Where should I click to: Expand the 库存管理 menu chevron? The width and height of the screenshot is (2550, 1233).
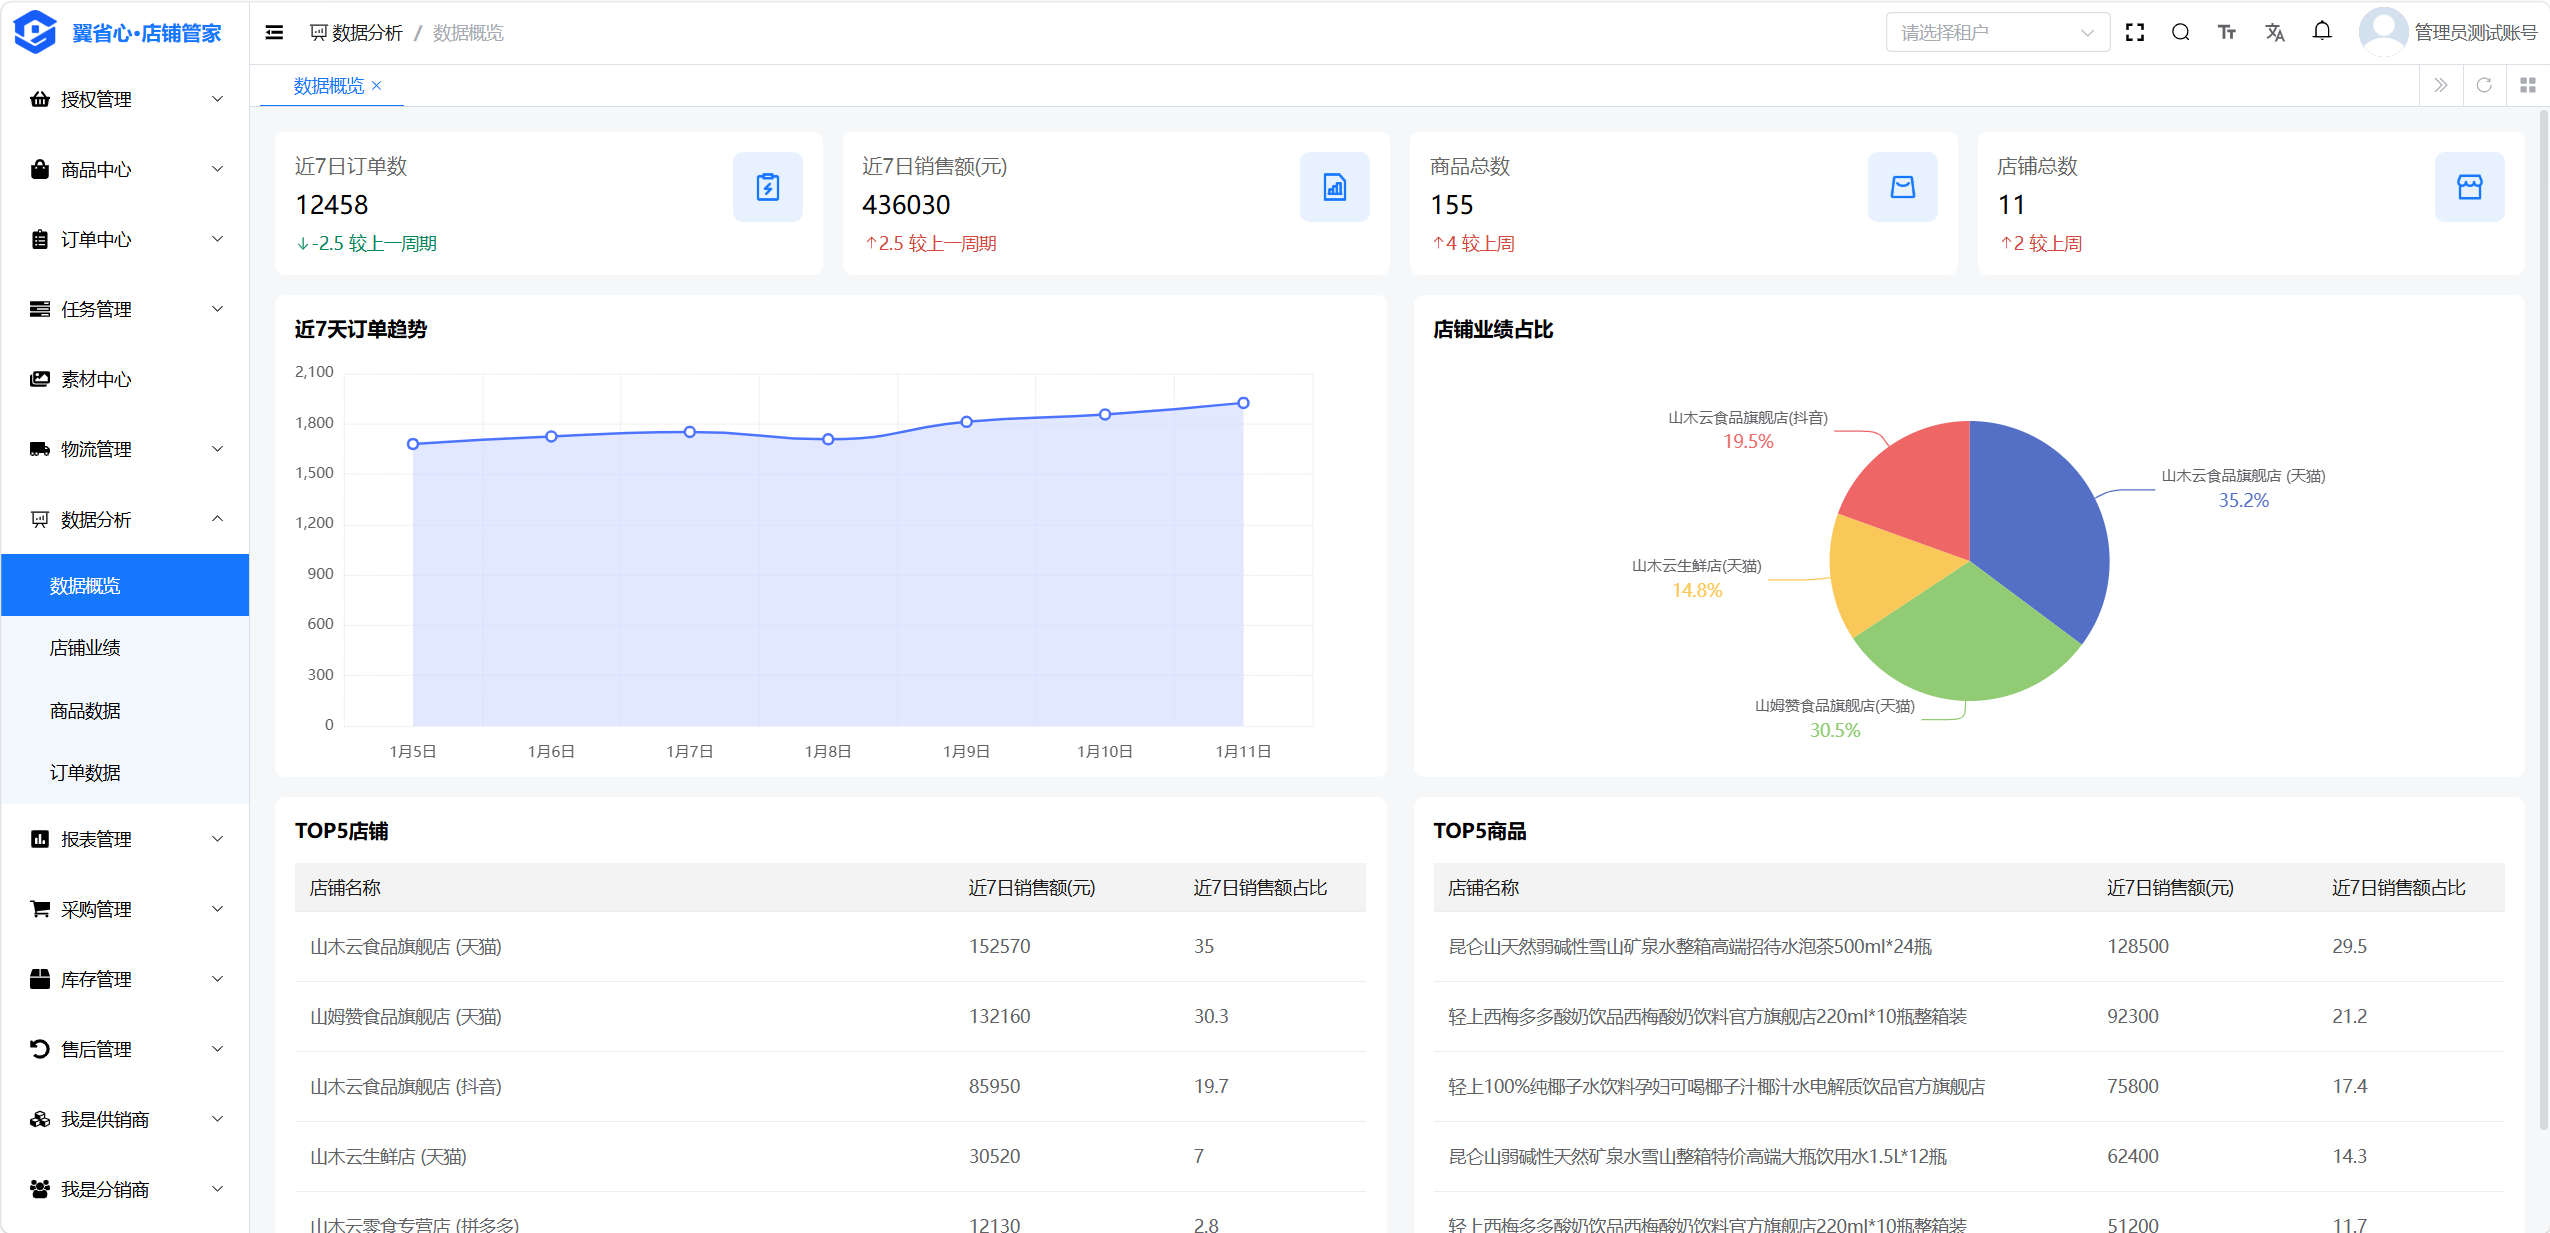point(218,979)
